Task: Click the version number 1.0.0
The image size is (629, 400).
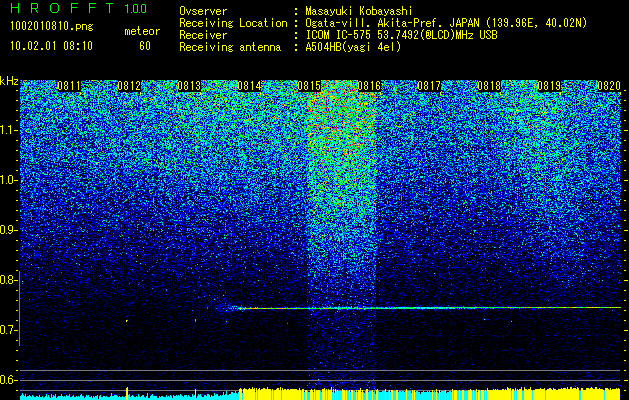Action: 135,8
